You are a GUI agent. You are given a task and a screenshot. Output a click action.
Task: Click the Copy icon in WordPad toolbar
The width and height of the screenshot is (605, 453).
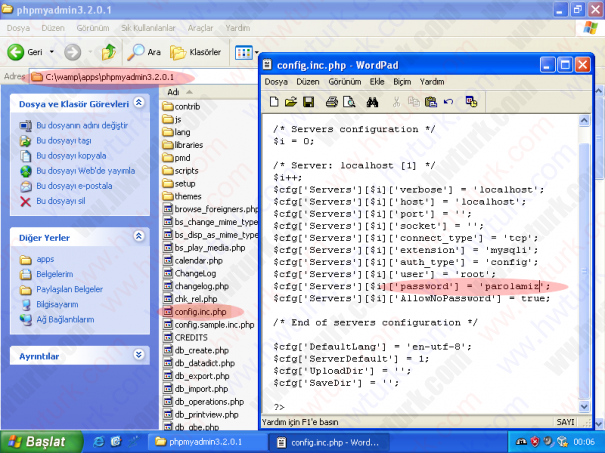[x=414, y=102]
